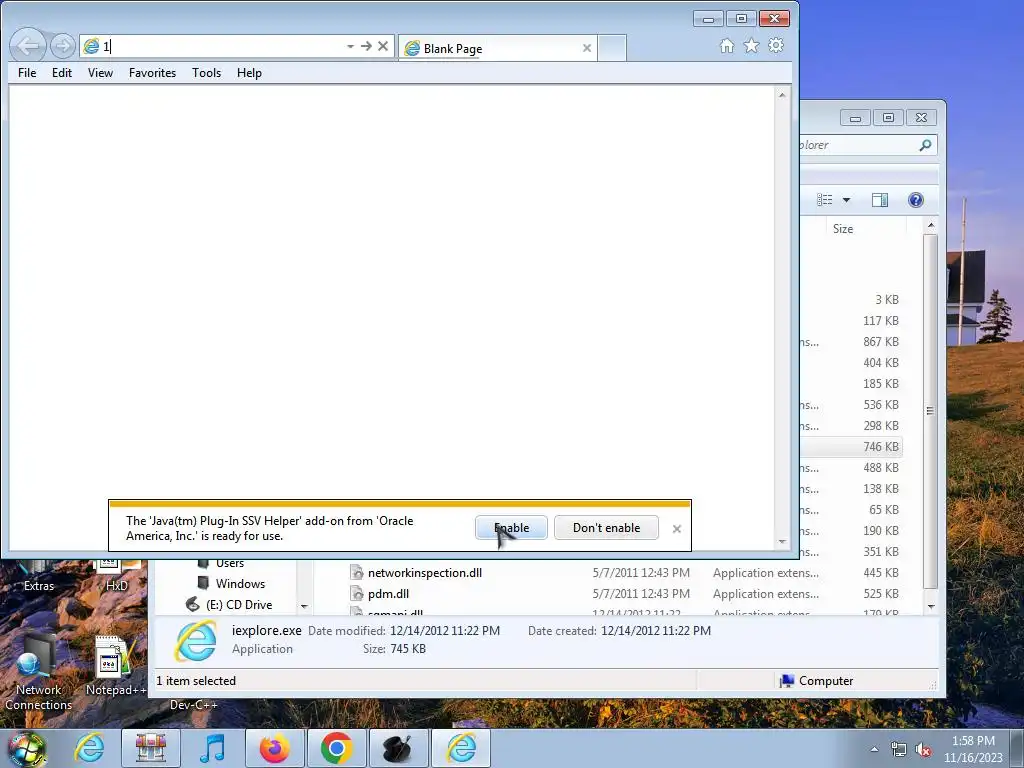The width and height of the screenshot is (1024, 768).
Task: Click the Explorer file list scroll-down arrow
Action: tap(931, 607)
